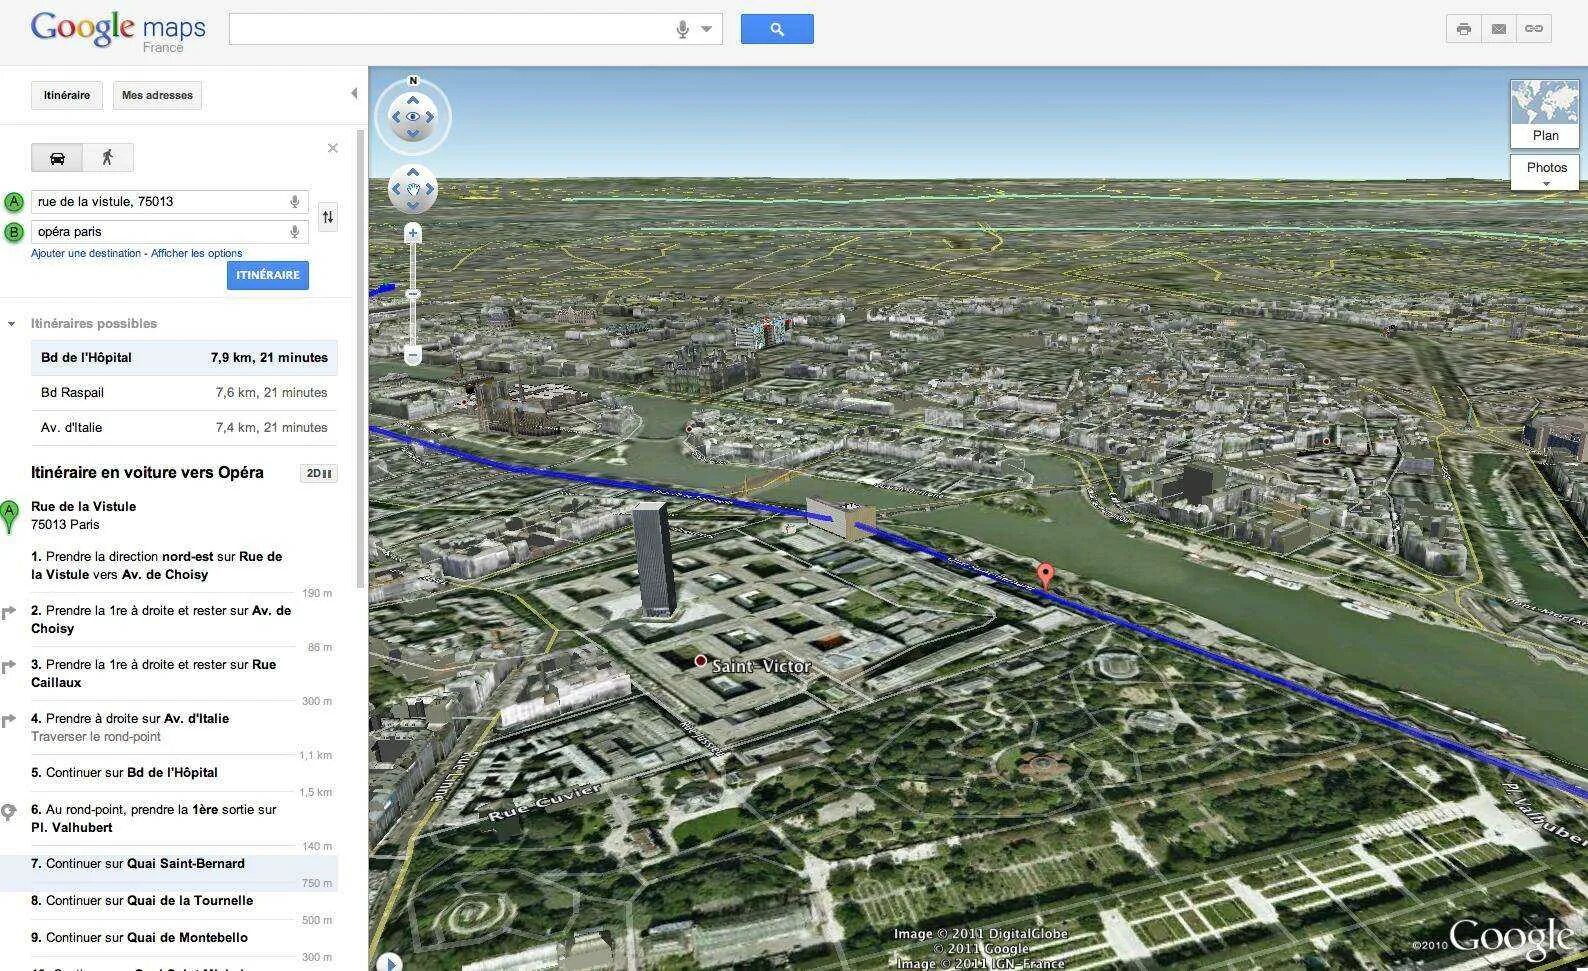Pan map left arrow
This screenshot has width=1588, height=971.
[x=396, y=189]
